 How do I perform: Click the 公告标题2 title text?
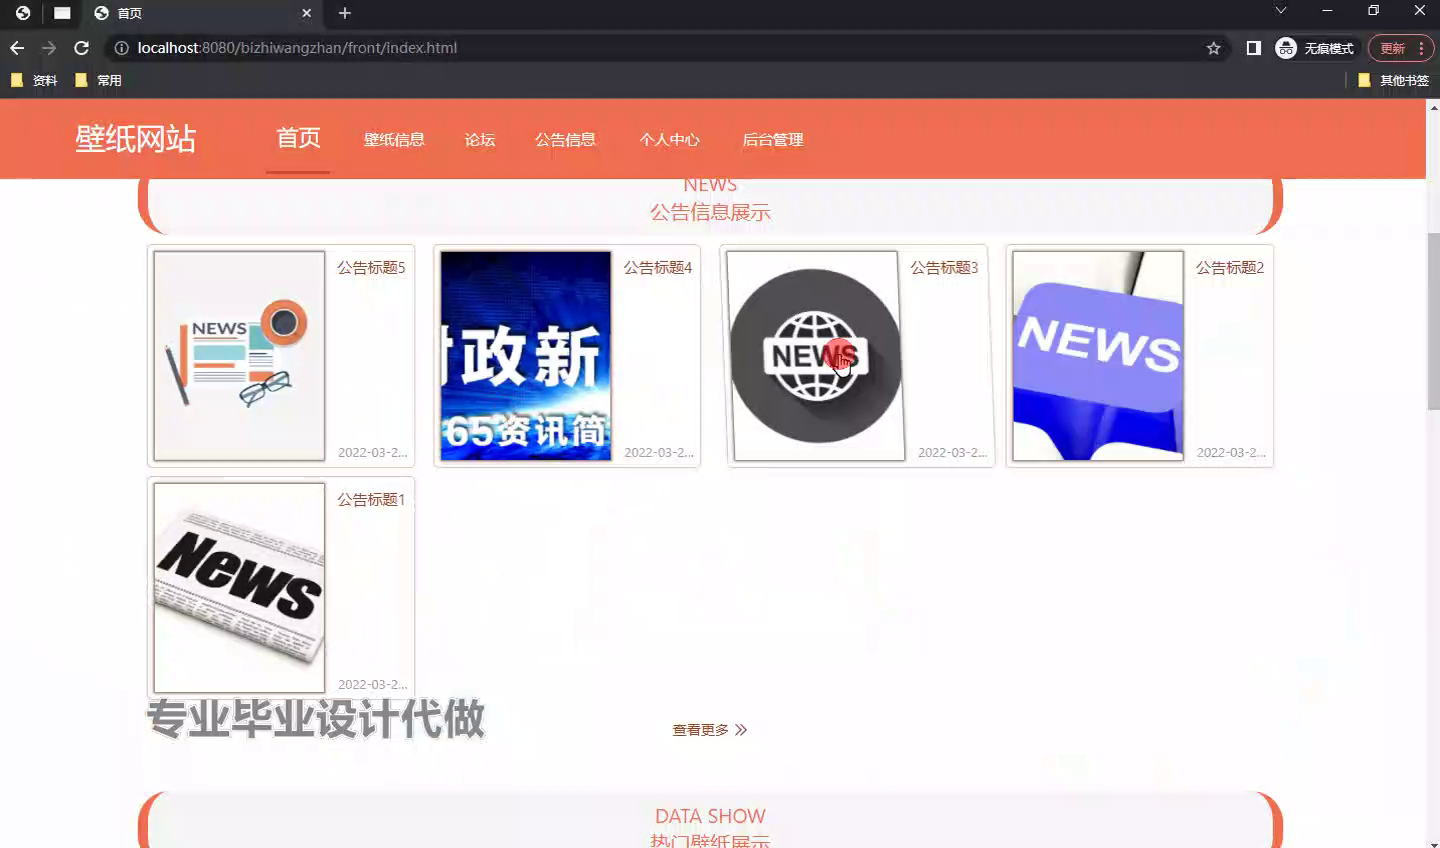(x=1230, y=267)
